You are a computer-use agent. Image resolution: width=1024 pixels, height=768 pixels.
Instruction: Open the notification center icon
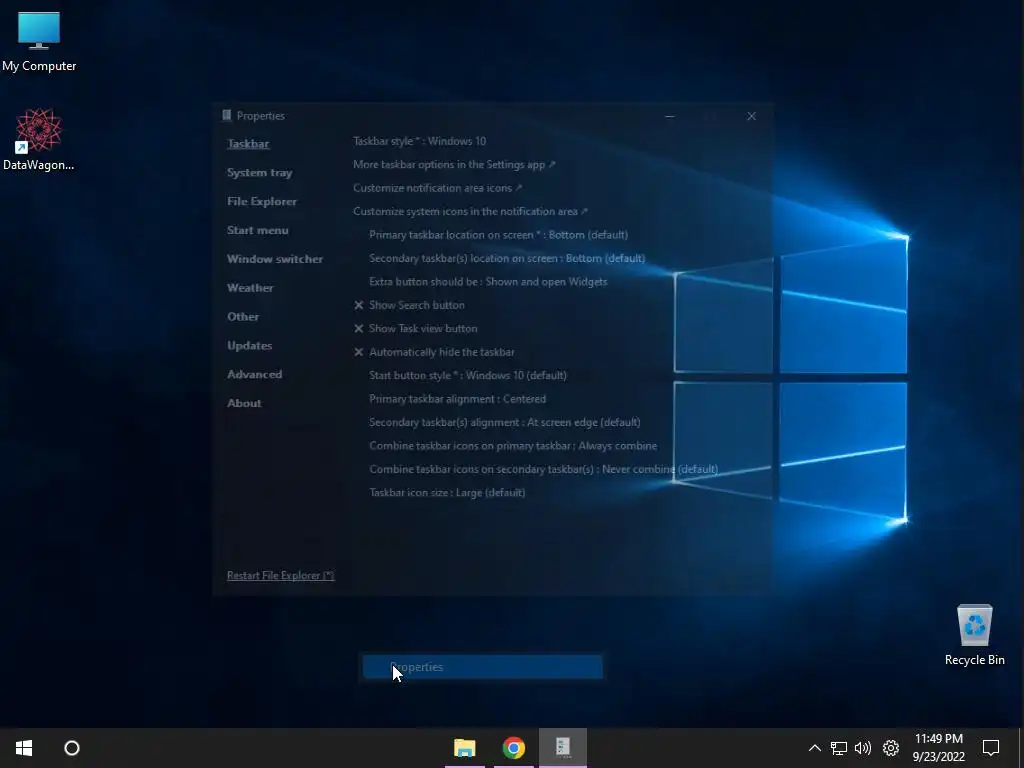(991, 748)
